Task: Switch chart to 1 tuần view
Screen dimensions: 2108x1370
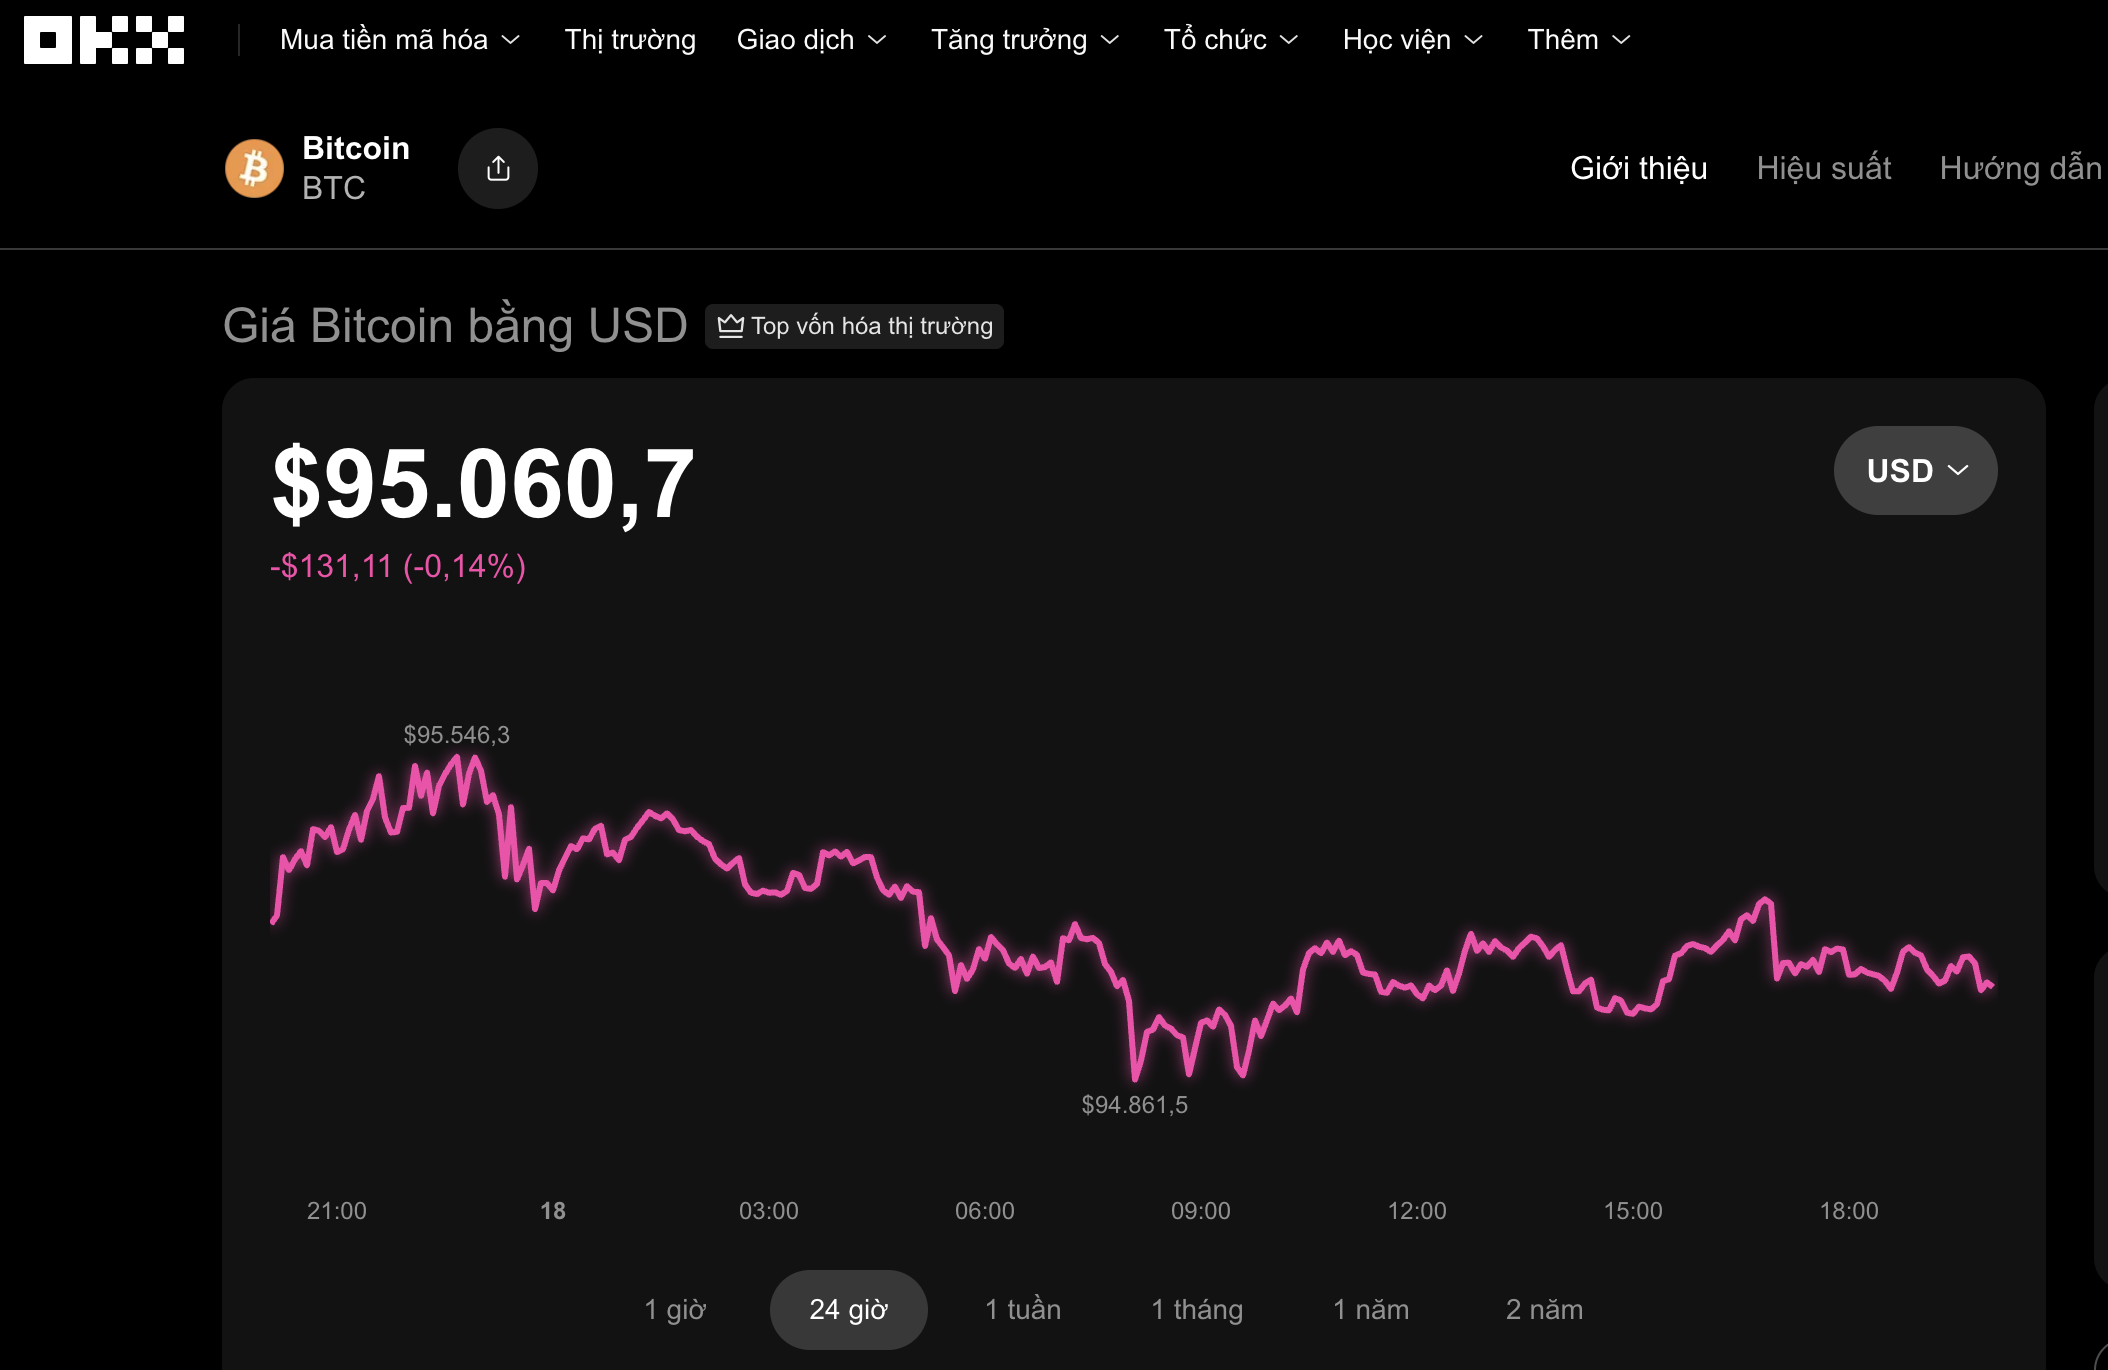Action: (x=1022, y=1309)
